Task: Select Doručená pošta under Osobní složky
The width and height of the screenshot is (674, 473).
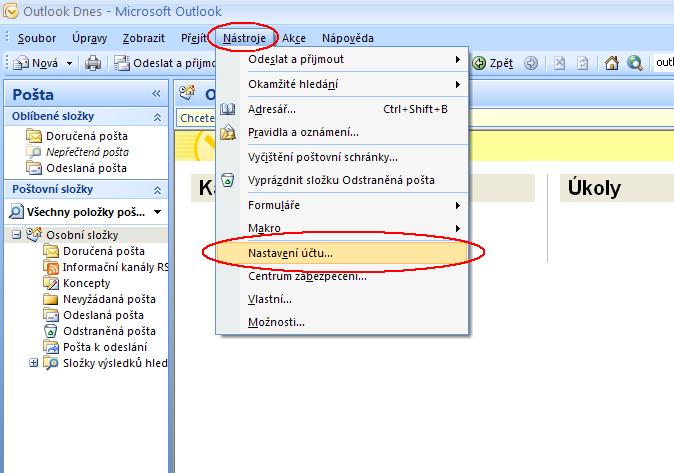Action: [x=104, y=251]
